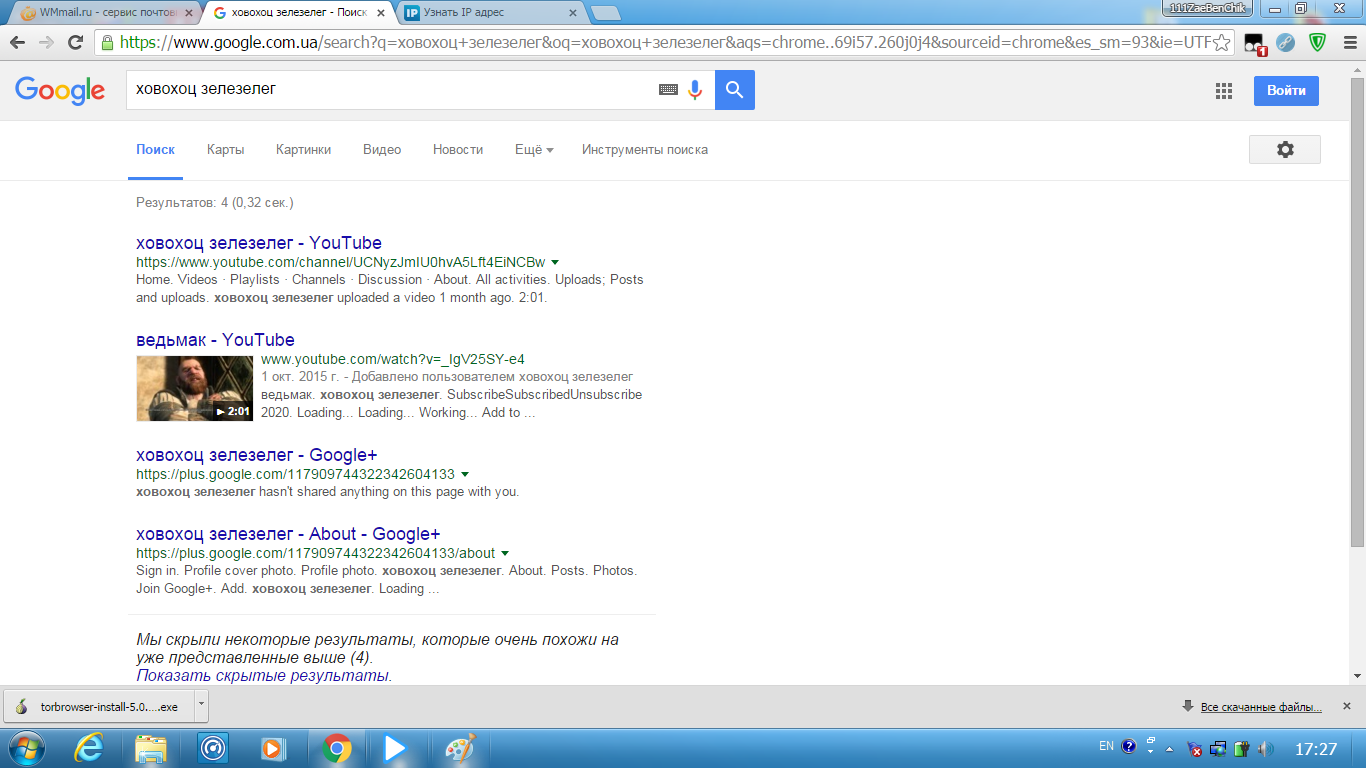Click Показать скрытые результаты link
The width and height of the screenshot is (1366, 768).
click(x=264, y=676)
